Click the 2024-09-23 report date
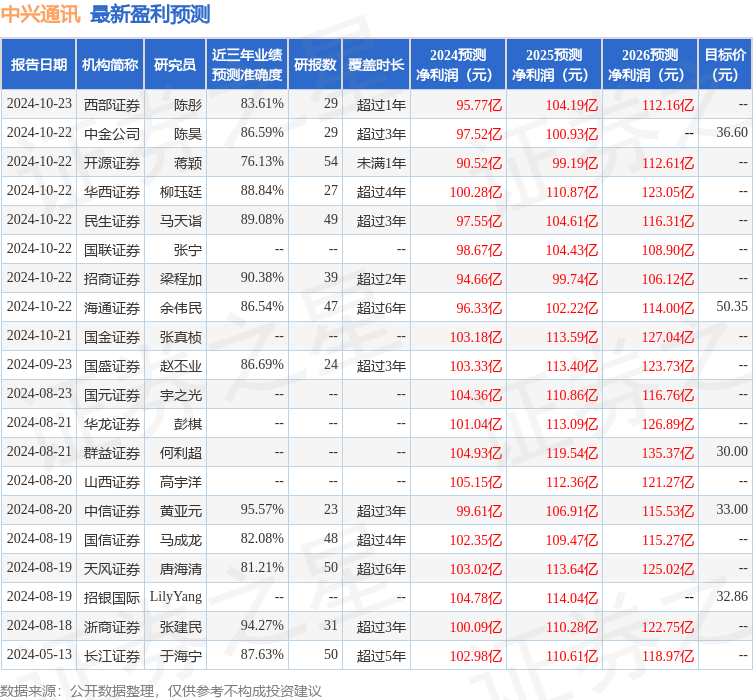 pos(39,365)
